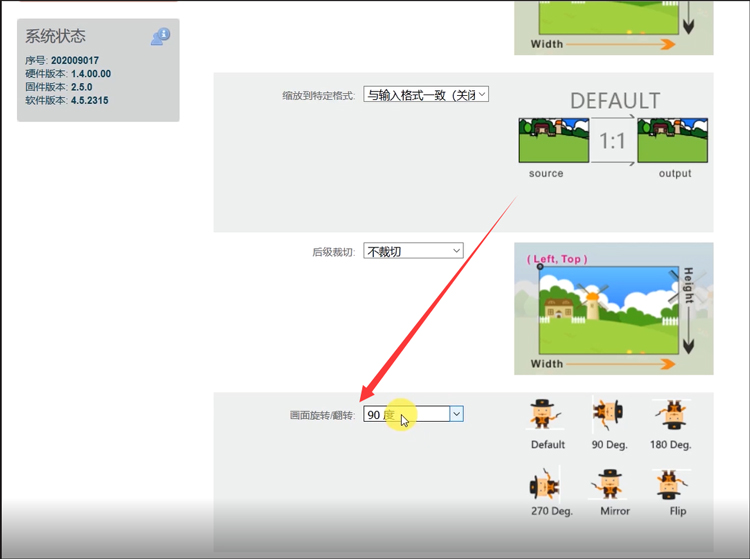Click the output preview thumbnail
This screenshot has height=559, width=750.
point(674,141)
